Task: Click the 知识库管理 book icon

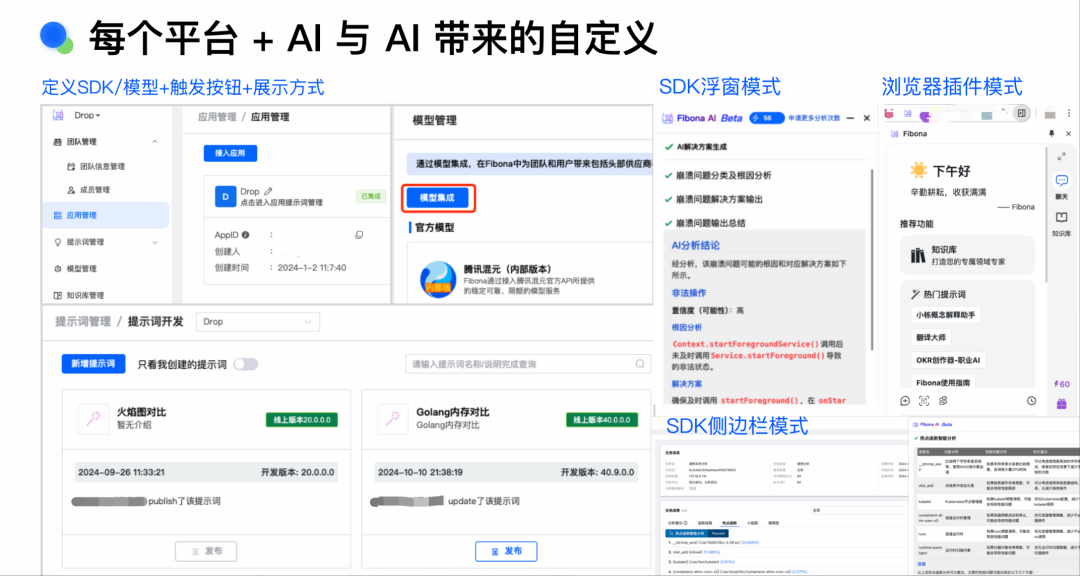Action: (58, 296)
